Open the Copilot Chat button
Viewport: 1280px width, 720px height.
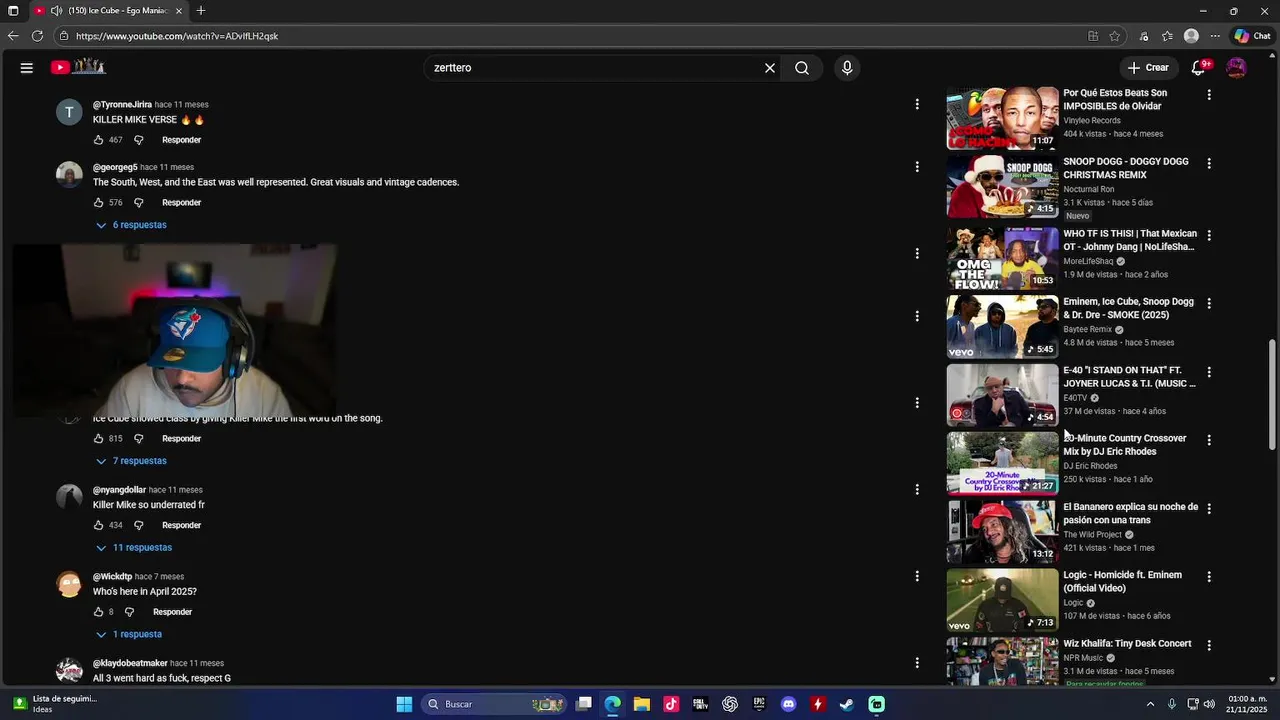[x=1252, y=36]
